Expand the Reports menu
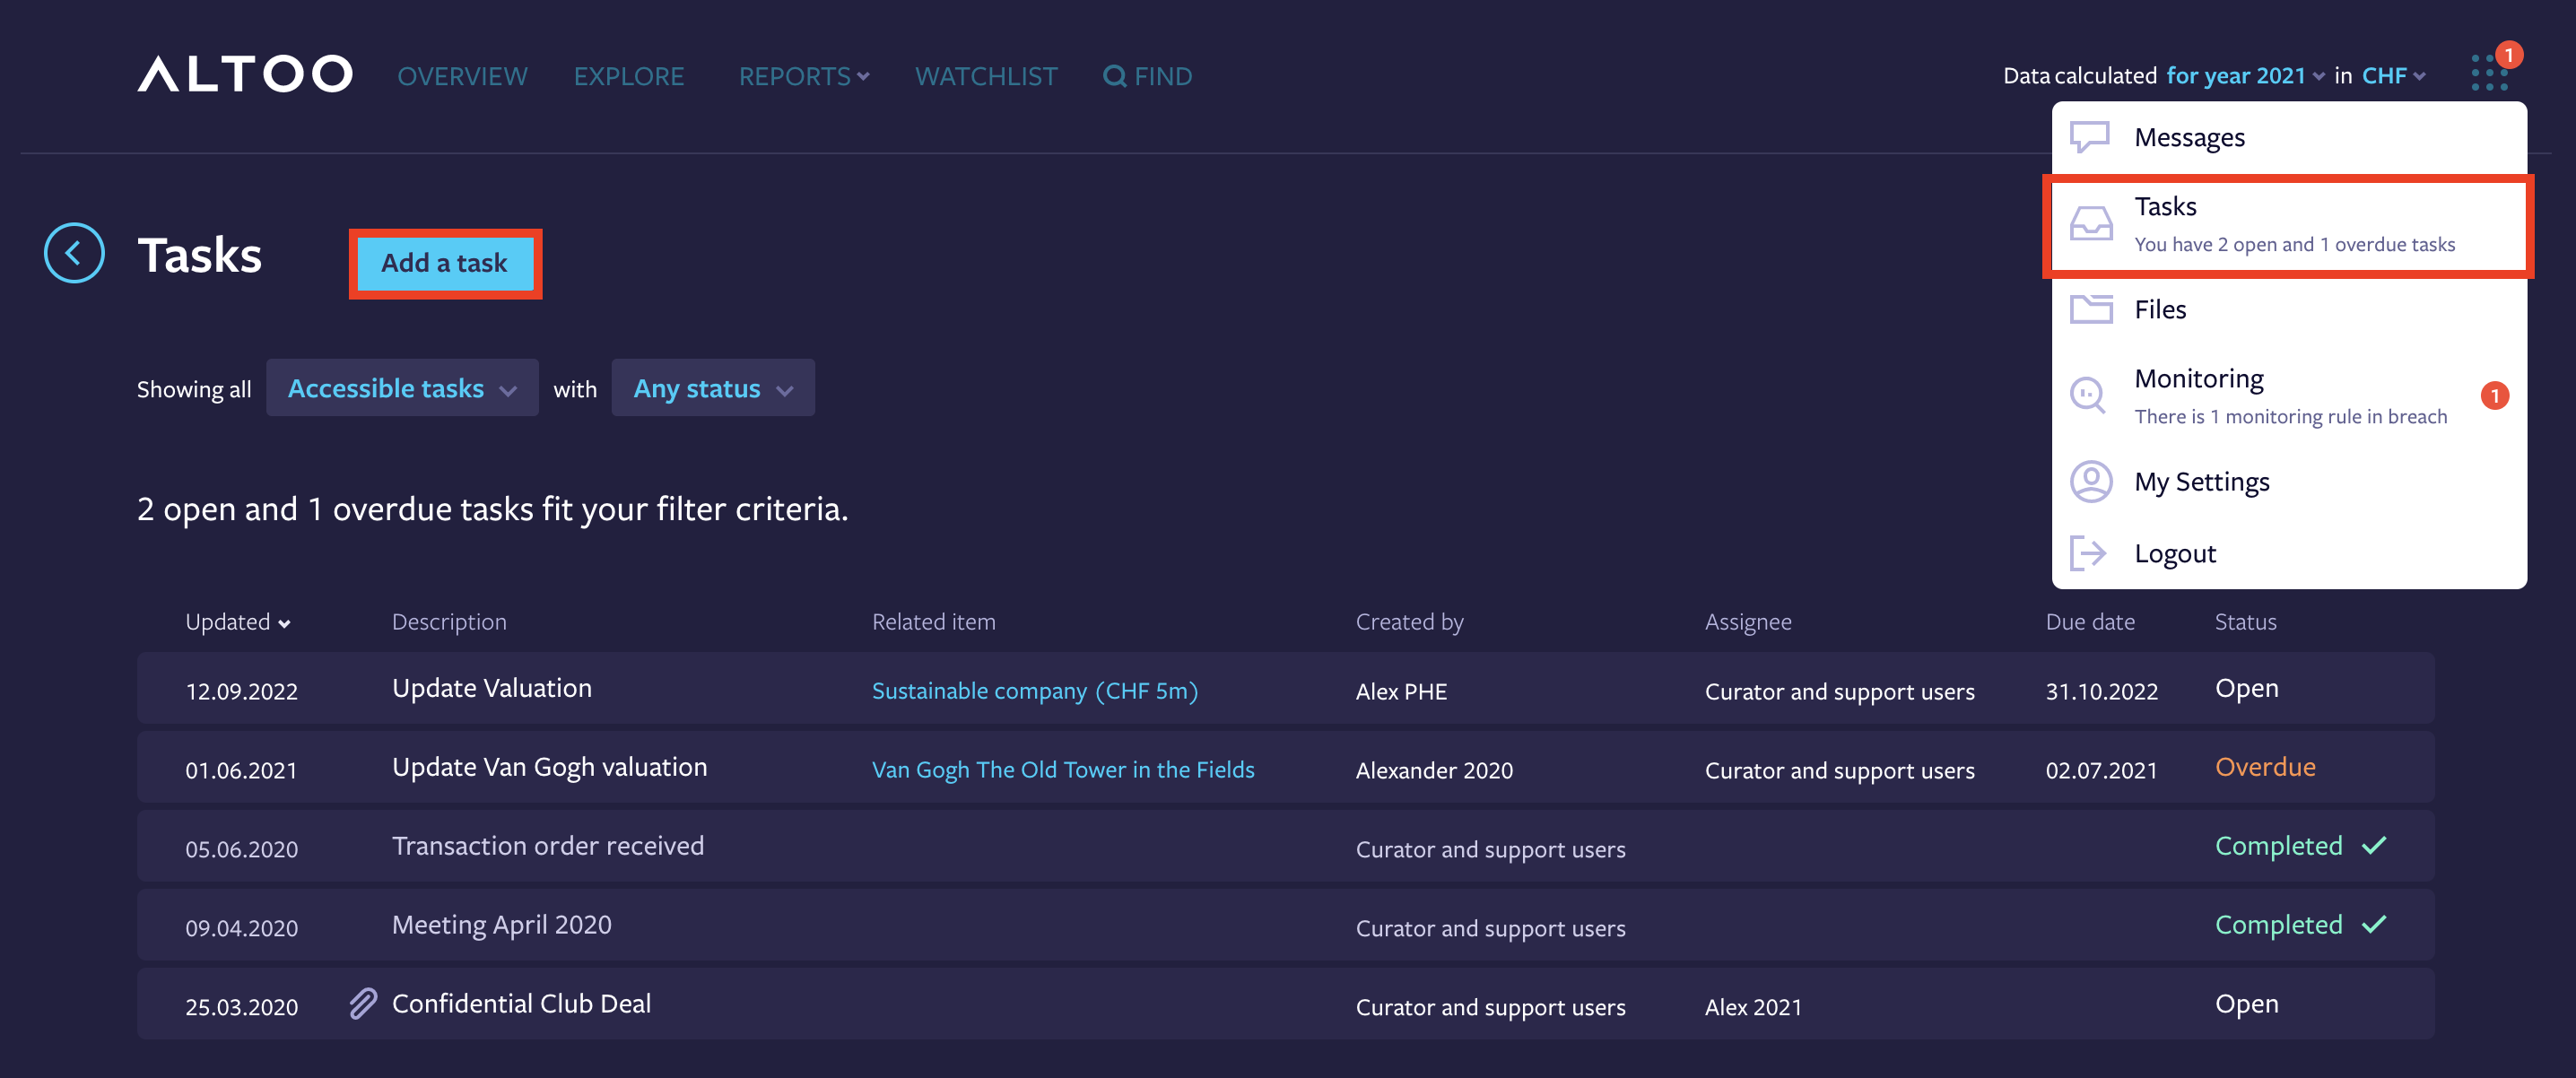 click(x=803, y=76)
